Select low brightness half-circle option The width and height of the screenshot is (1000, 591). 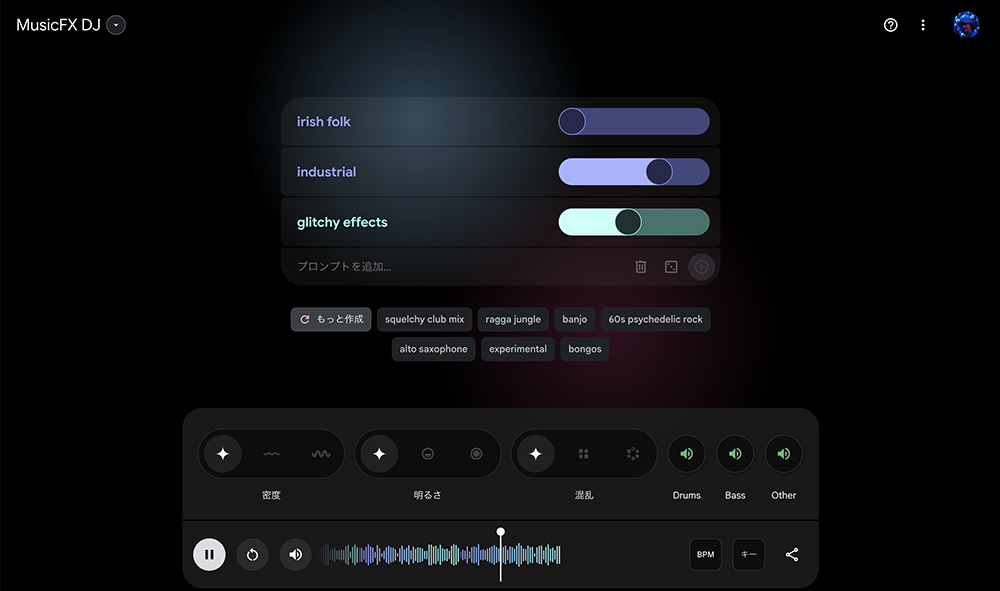[x=428, y=454]
